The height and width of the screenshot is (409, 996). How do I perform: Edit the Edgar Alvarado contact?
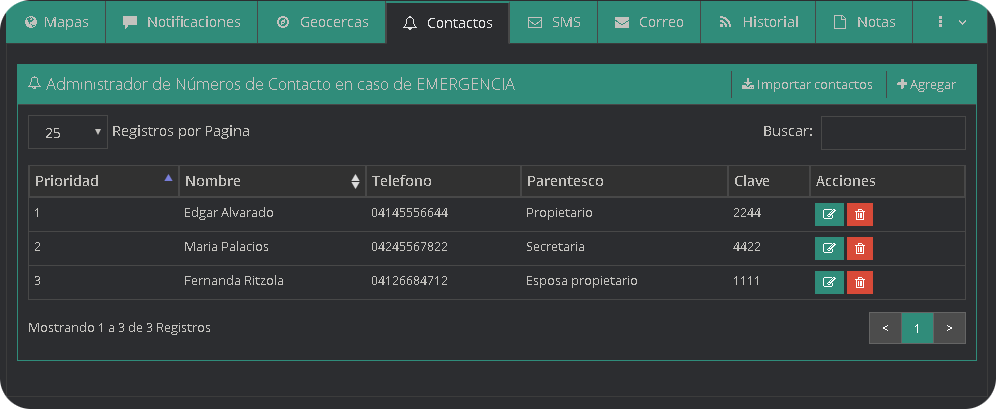click(829, 215)
